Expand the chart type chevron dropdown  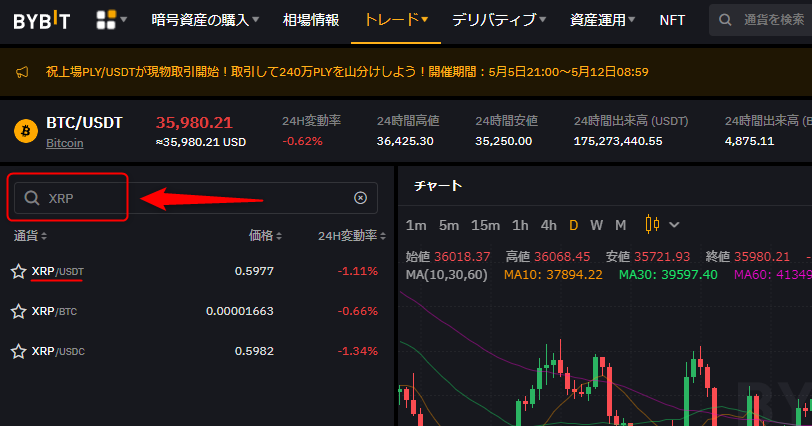(x=674, y=225)
